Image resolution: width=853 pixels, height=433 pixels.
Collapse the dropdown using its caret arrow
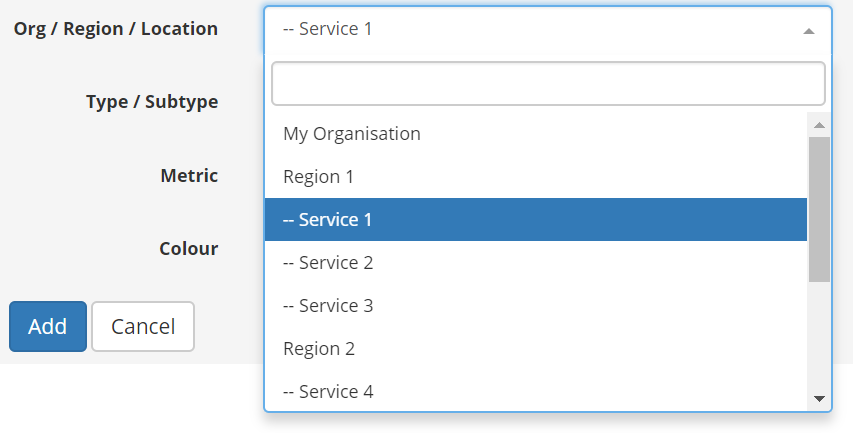click(x=809, y=31)
